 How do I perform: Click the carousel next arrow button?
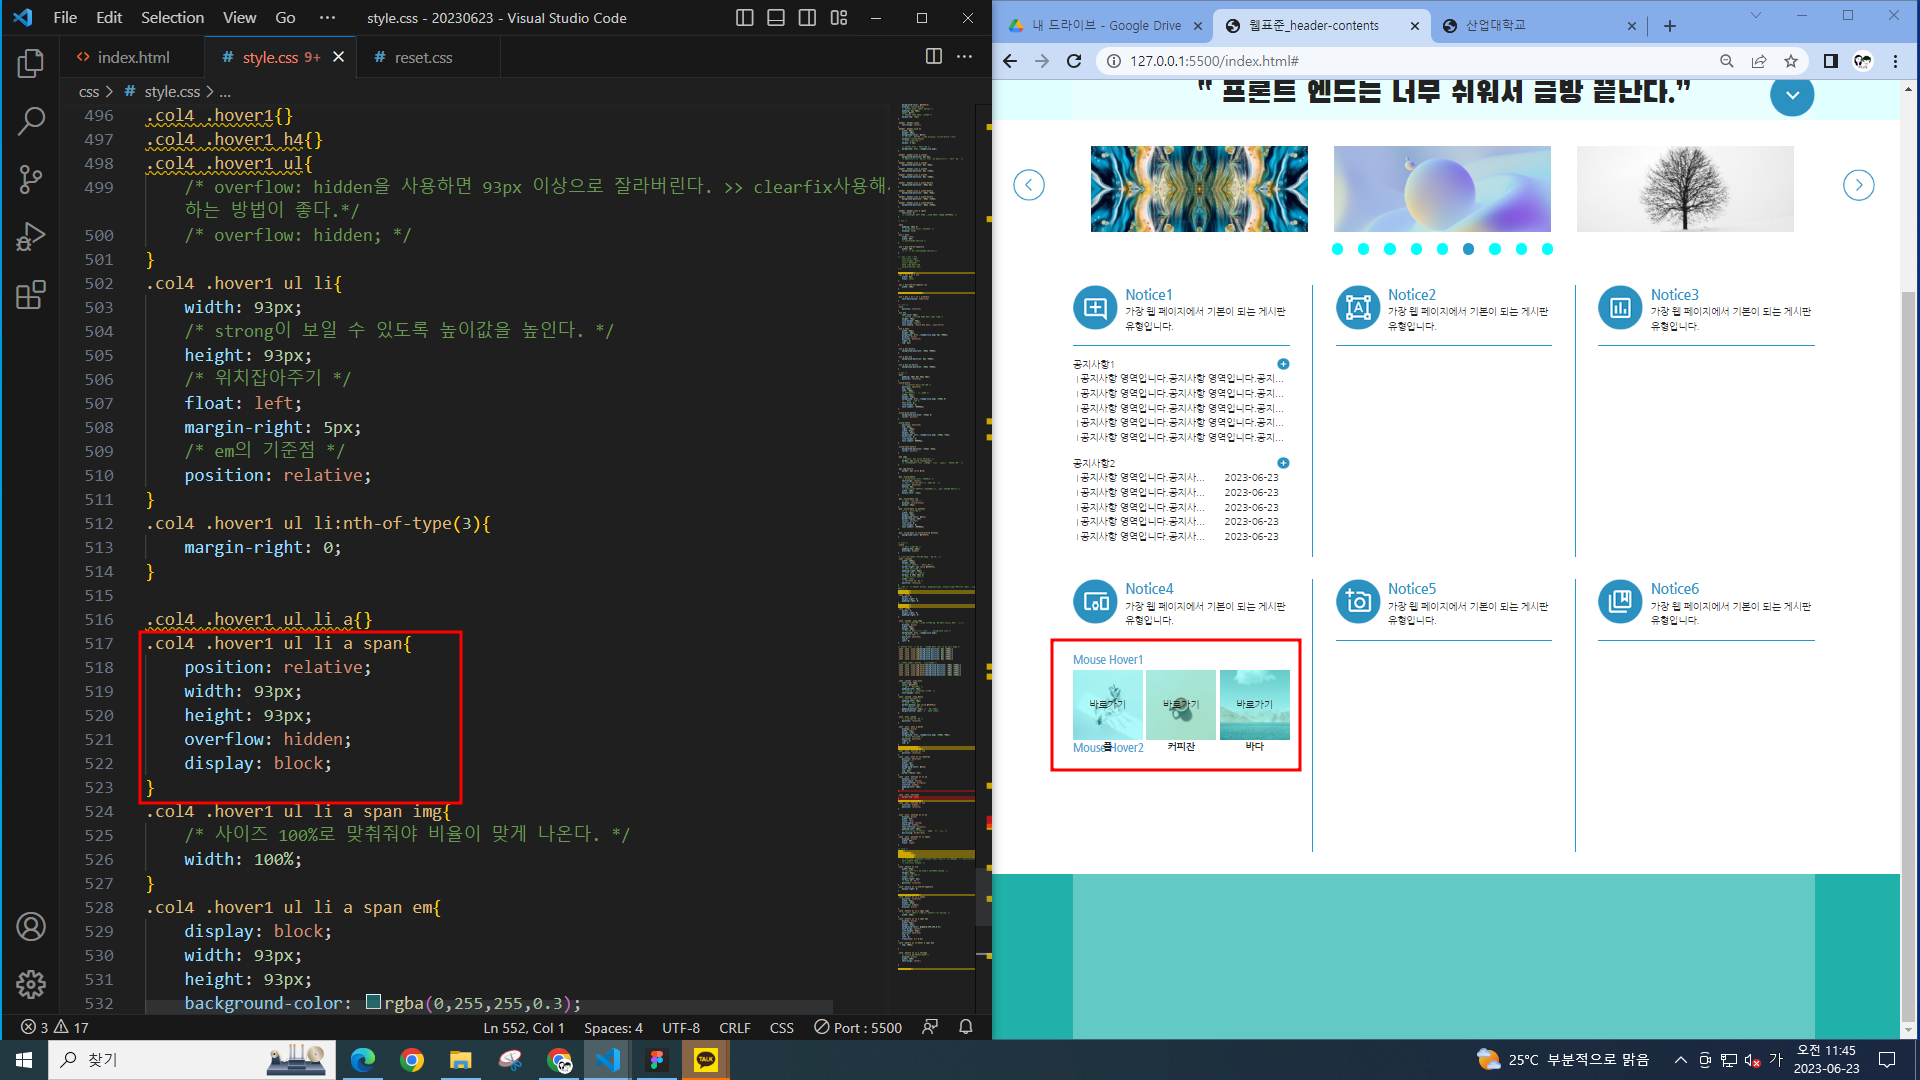pos(1858,185)
